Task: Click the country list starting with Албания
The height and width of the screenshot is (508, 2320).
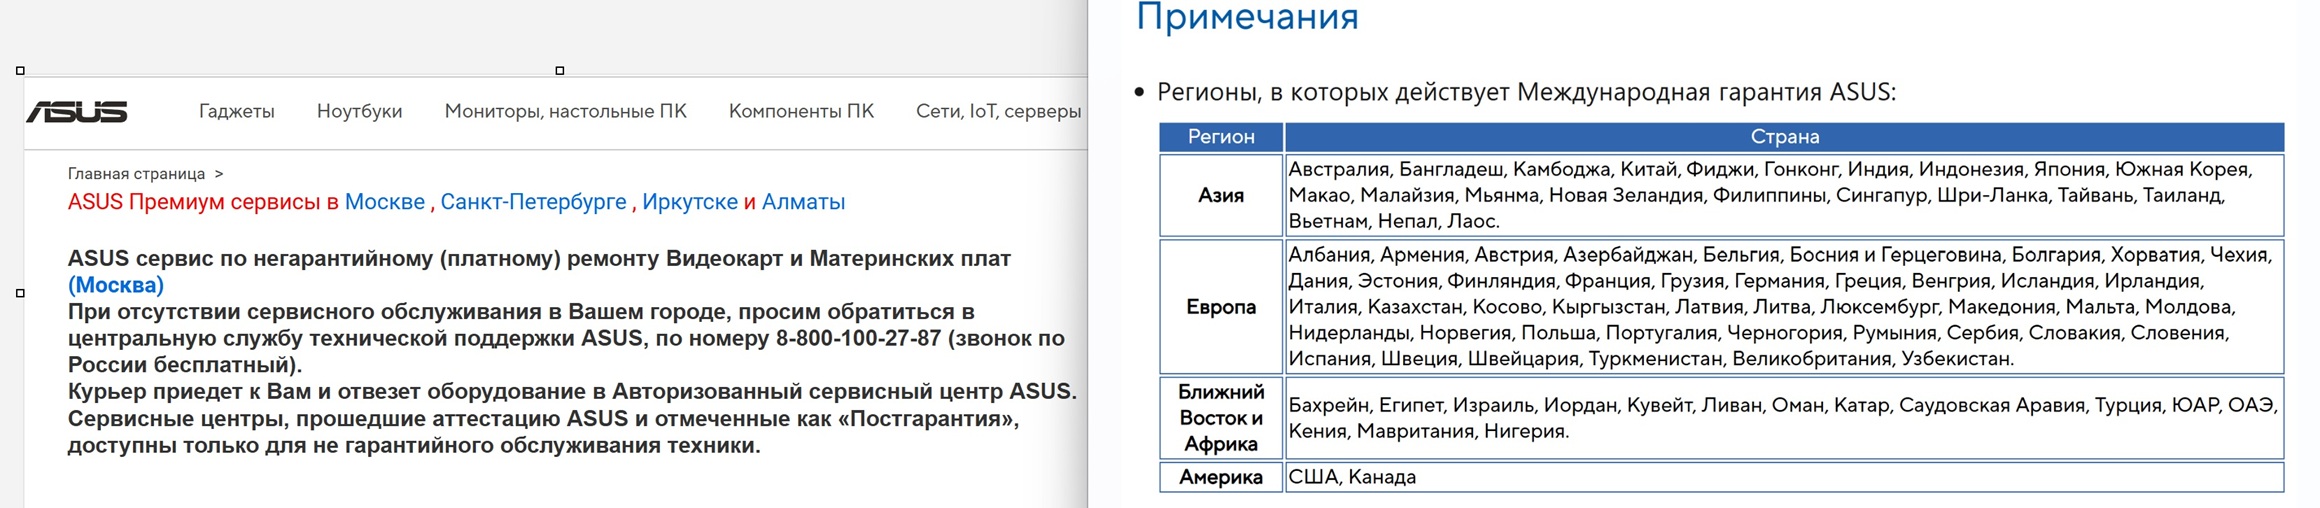Action: coord(1784,307)
